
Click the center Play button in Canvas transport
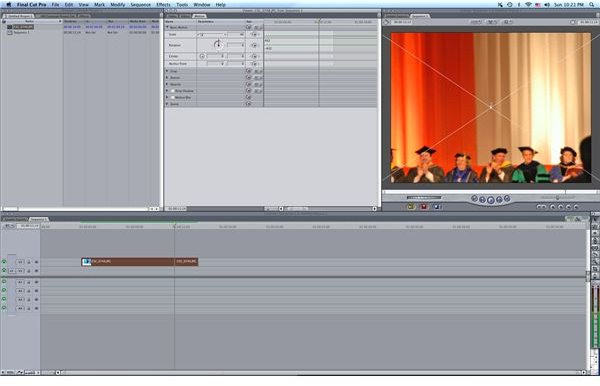pos(491,200)
